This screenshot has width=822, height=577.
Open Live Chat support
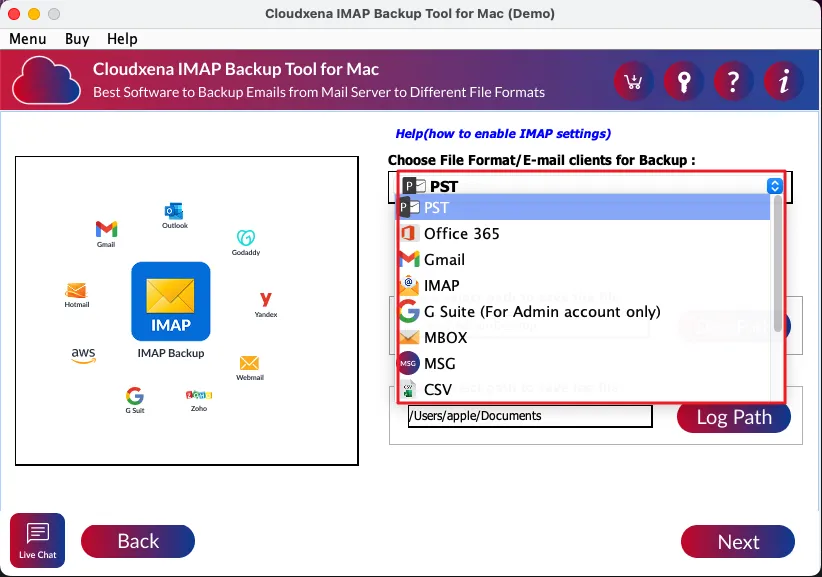[37, 540]
